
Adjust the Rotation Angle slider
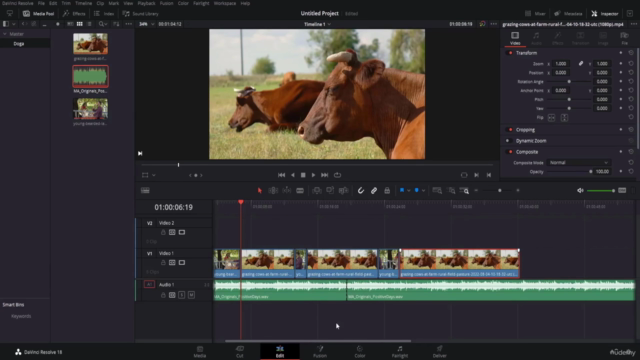pos(569,82)
